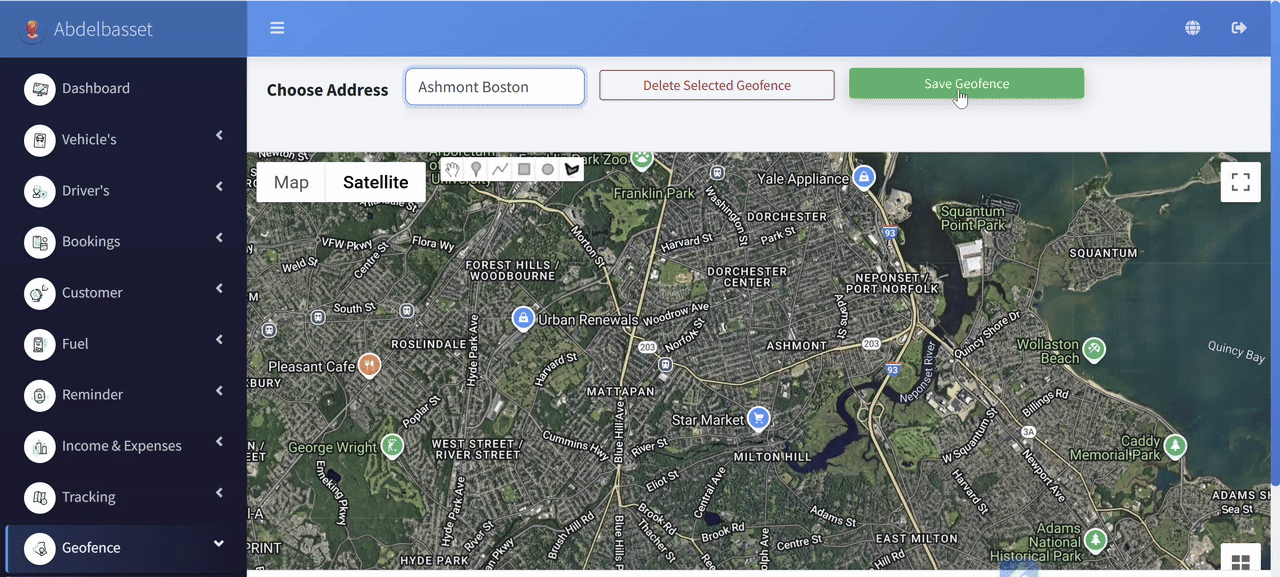Click the Ashmont Boston address input field

pyautogui.click(x=494, y=87)
